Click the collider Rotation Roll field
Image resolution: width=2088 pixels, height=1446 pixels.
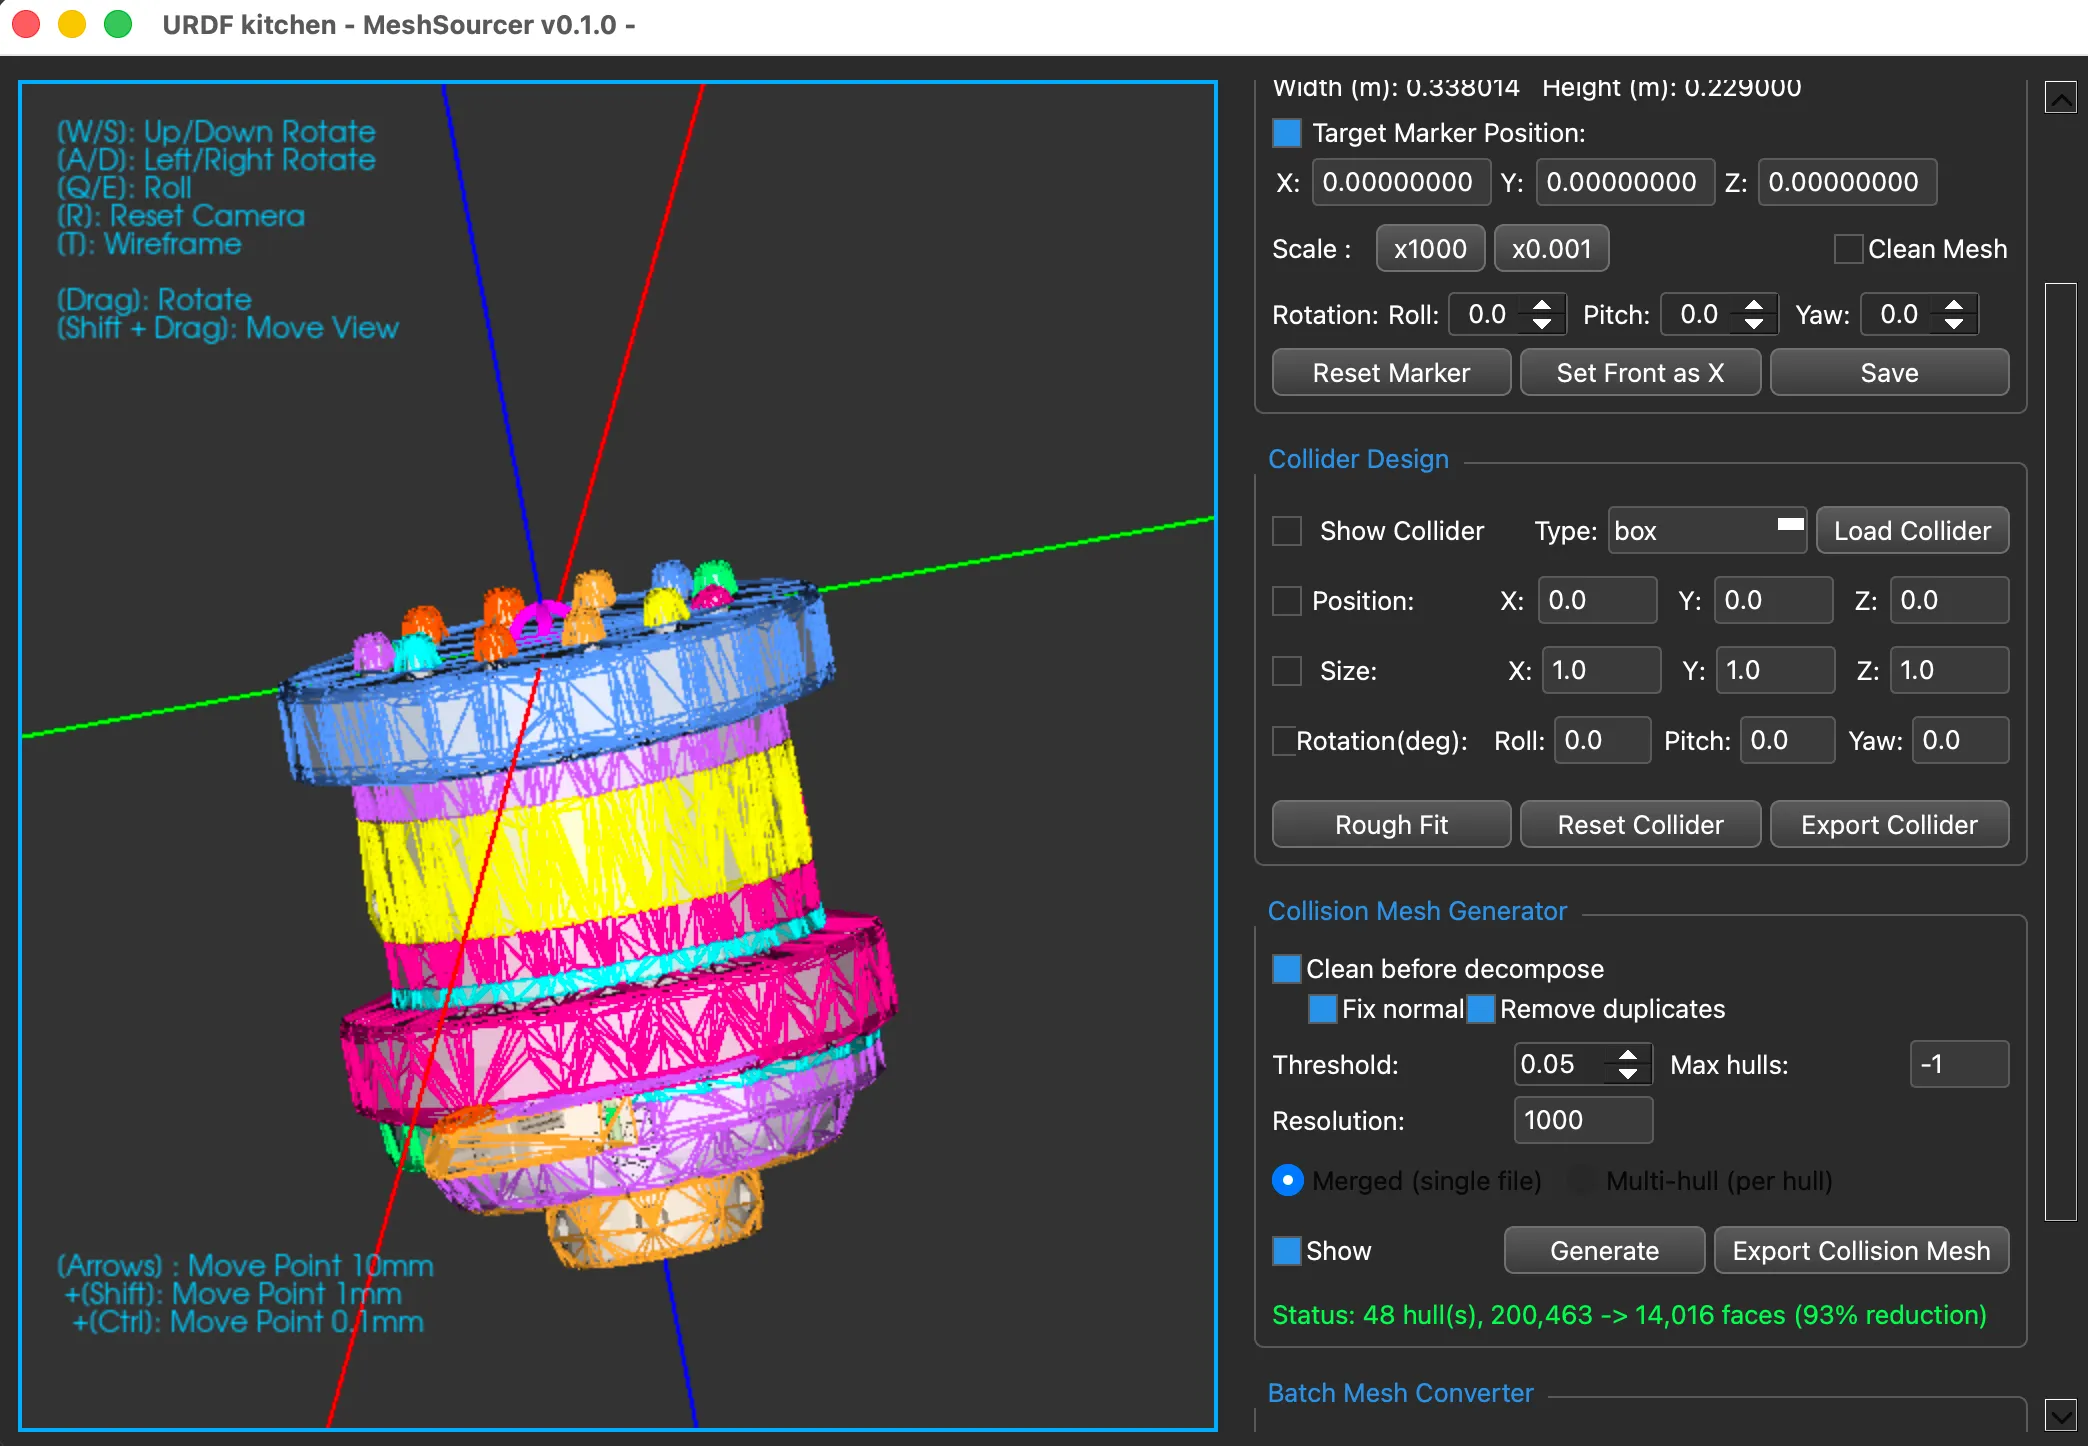point(1602,741)
